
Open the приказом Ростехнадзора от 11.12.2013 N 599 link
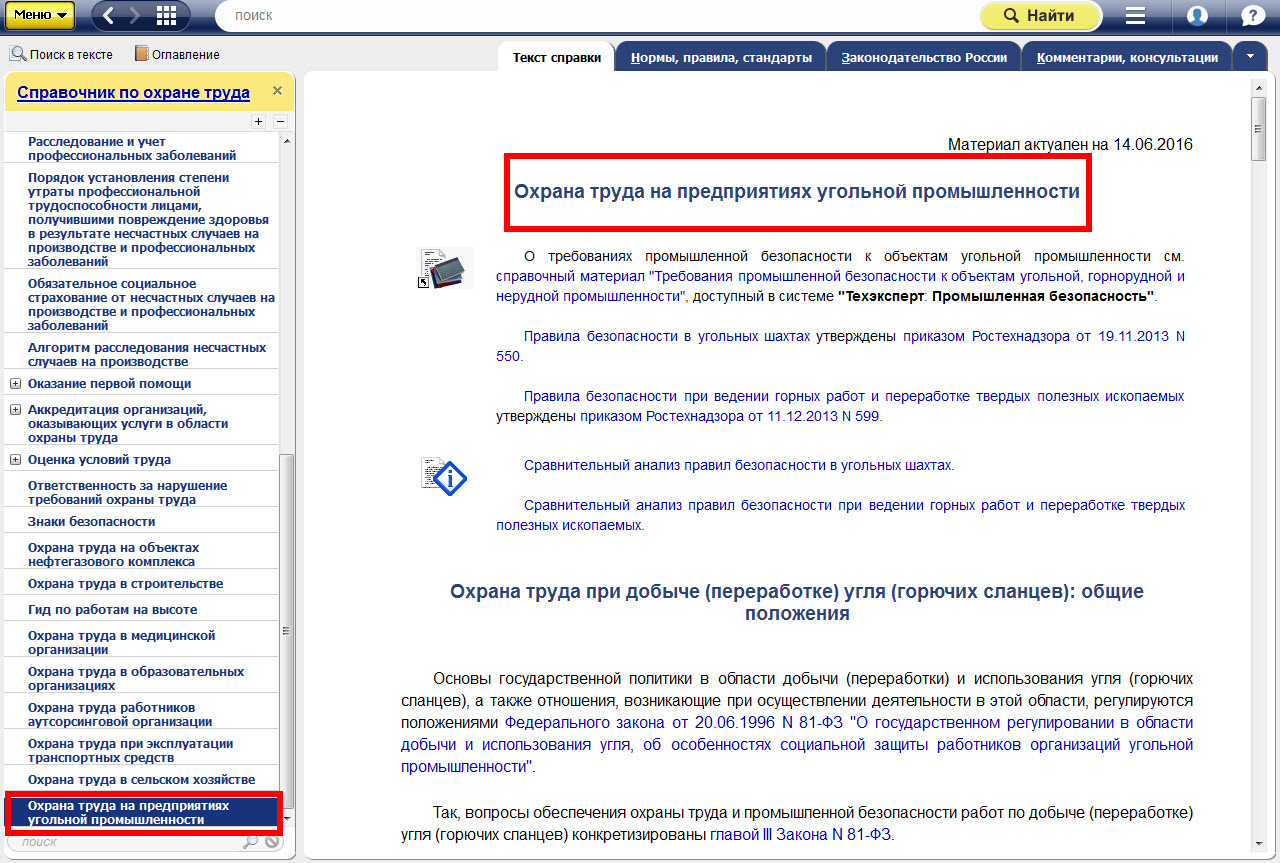tap(730, 416)
